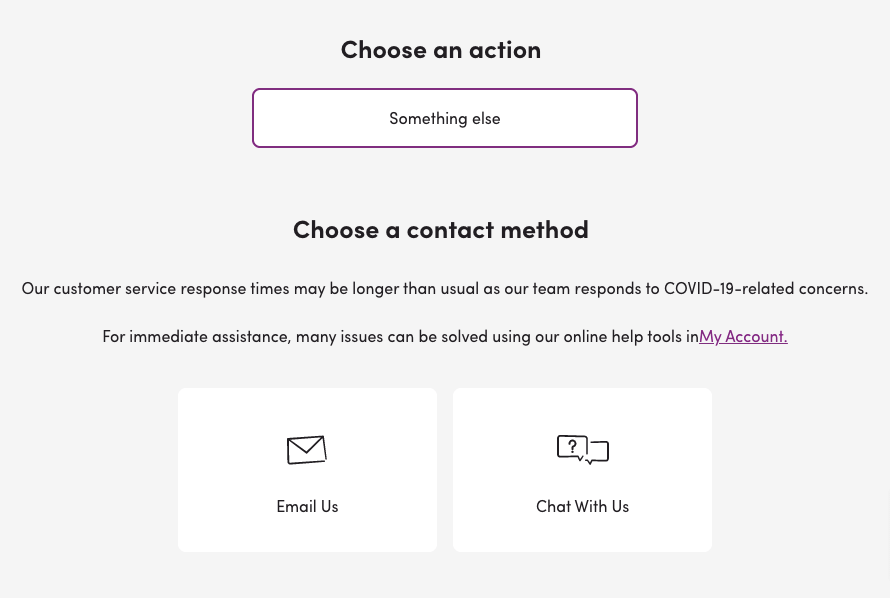Click the "Email Us" text label

click(307, 506)
